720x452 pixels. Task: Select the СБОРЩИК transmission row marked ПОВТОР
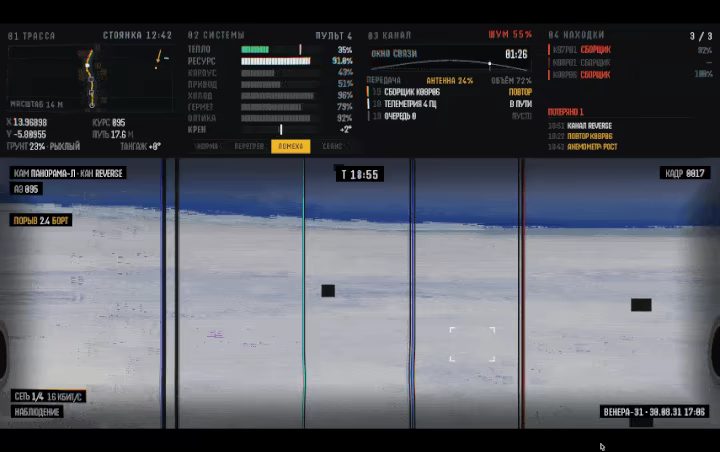(x=450, y=92)
